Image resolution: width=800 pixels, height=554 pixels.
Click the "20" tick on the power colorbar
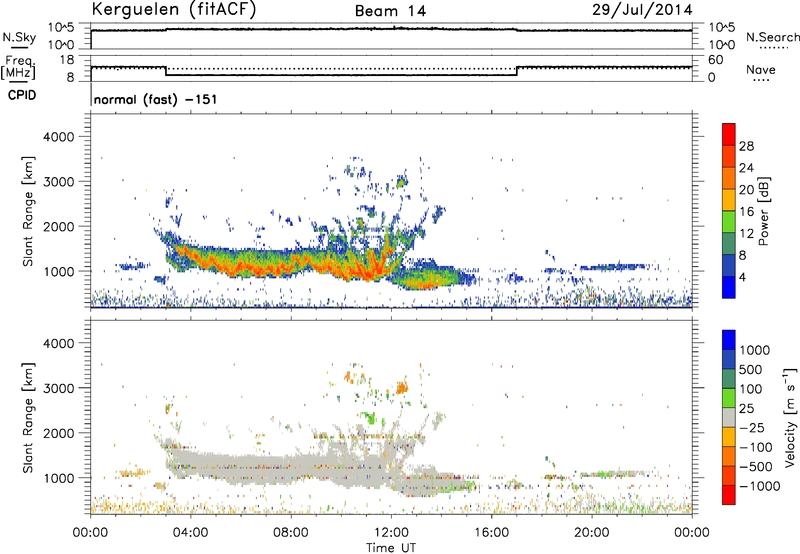pyautogui.click(x=746, y=190)
